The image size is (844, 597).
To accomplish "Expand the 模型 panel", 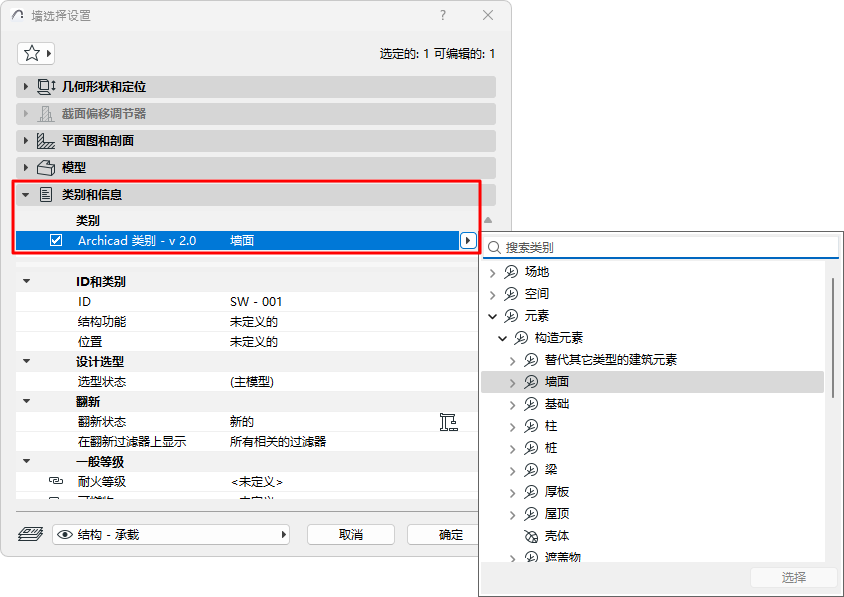I will (25, 167).
